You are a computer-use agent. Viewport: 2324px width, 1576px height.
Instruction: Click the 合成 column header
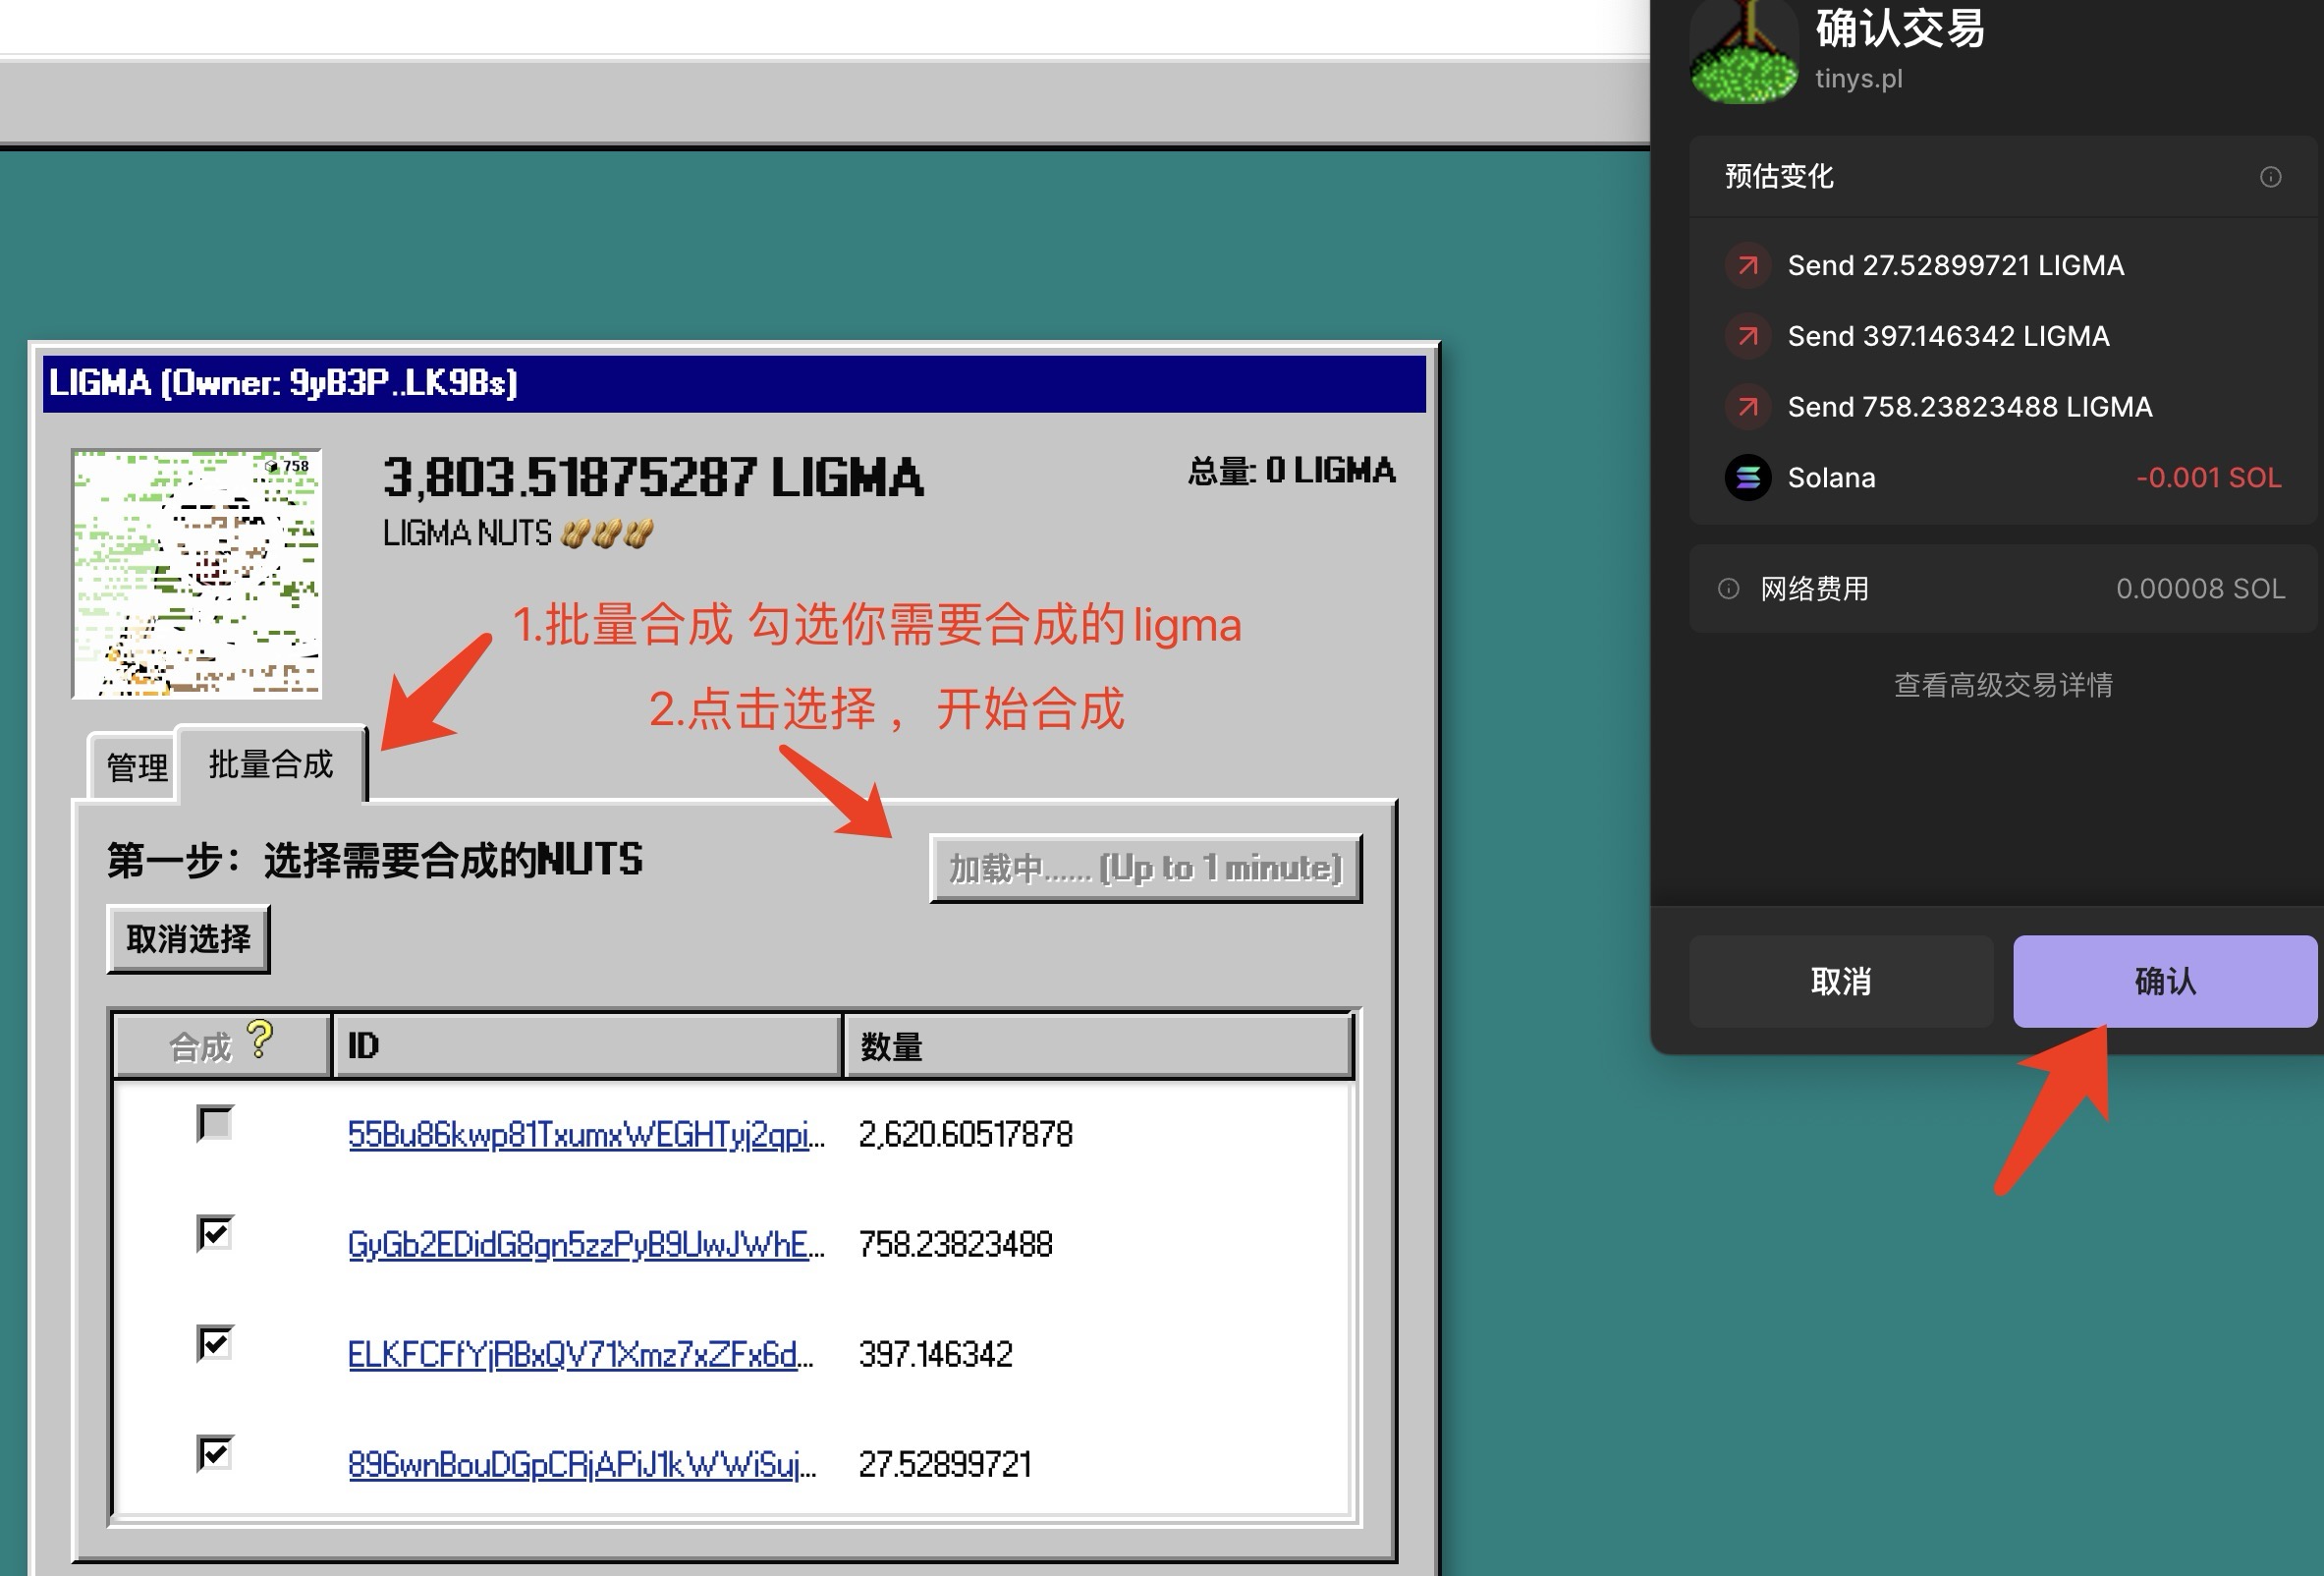222,1046
